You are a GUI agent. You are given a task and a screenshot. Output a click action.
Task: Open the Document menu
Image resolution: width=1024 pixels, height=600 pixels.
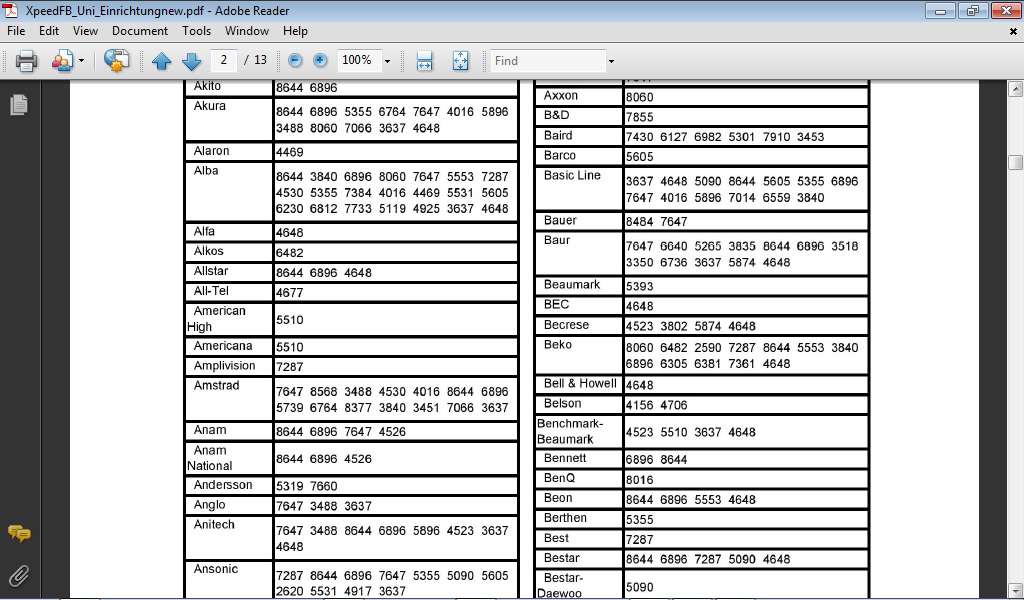pyautogui.click(x=140, y=31)
